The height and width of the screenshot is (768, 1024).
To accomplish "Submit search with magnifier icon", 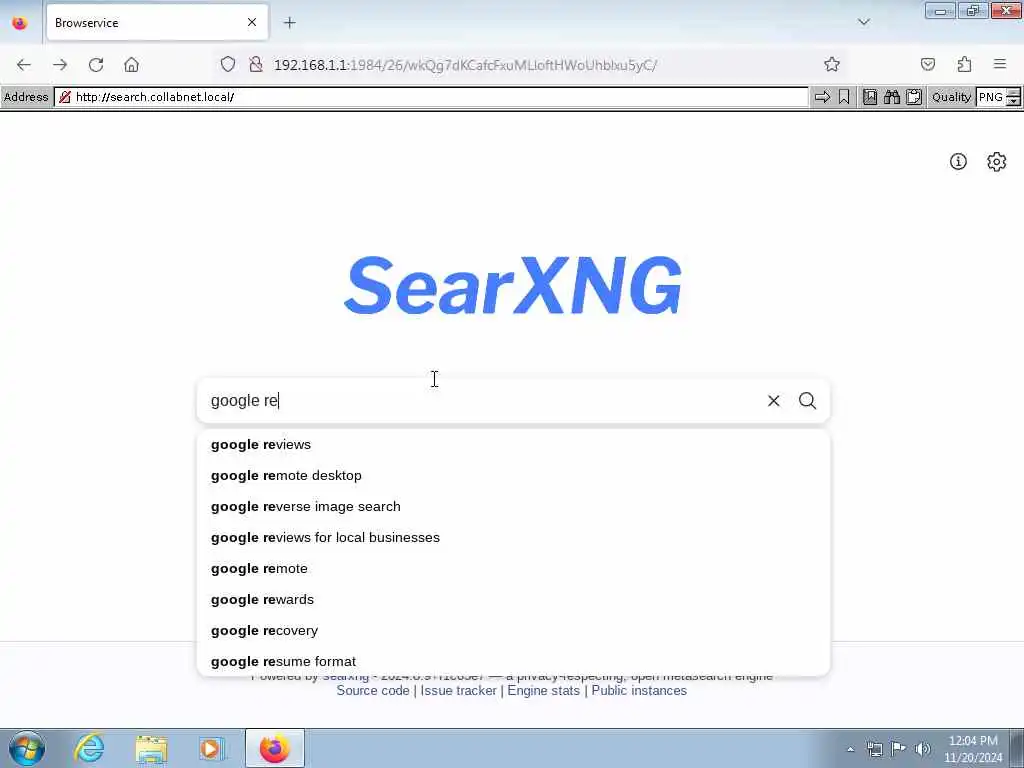I will pos(807,401).
